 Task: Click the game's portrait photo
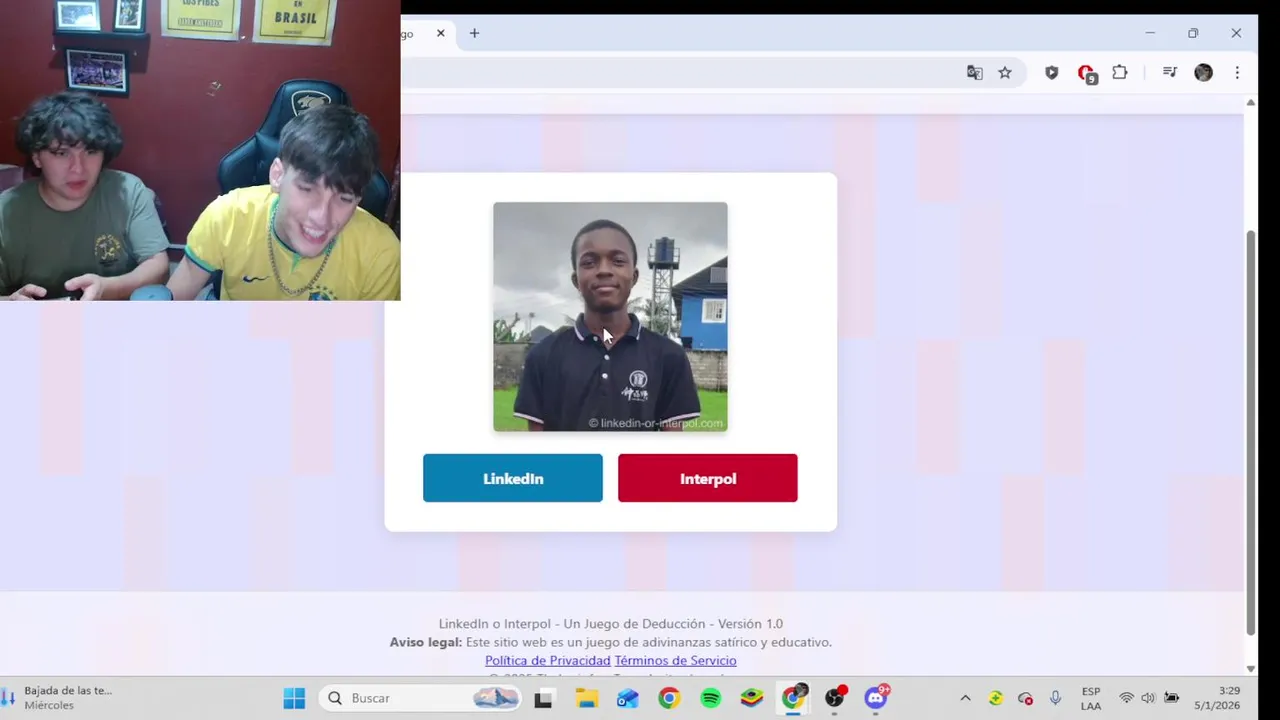pyautogui.click(x=610, y=317)
